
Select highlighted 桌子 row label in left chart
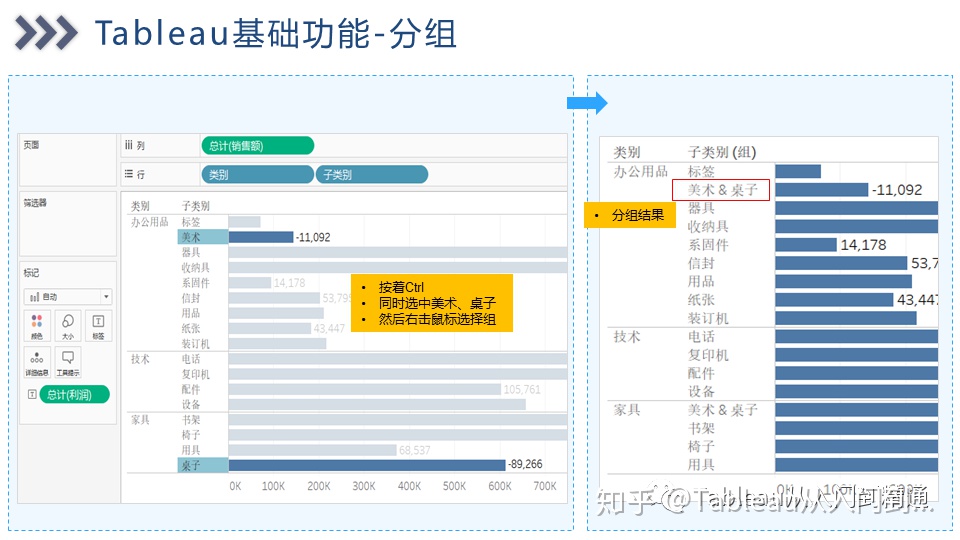click(202, 465)
